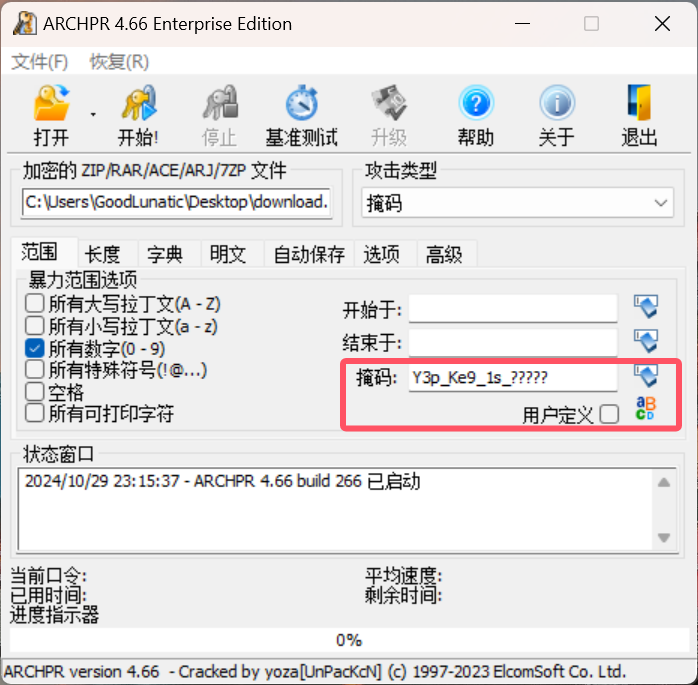Viewport: 698px width, 685px height.
Task: Open the user-defined charset aBcD icon
Action: pos(645,409)
